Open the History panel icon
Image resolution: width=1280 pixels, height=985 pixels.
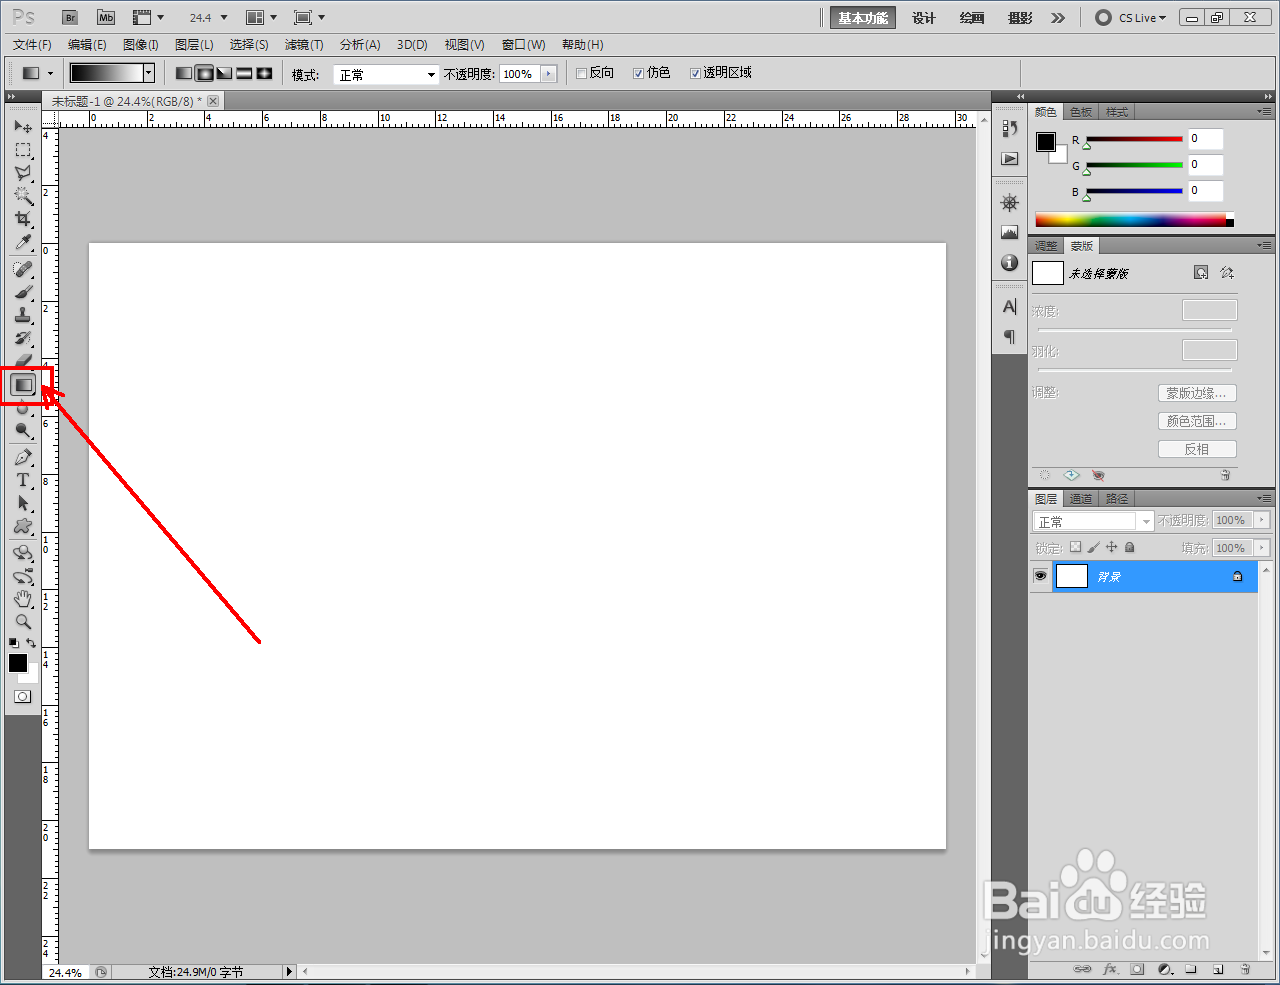pos(1010,129)
